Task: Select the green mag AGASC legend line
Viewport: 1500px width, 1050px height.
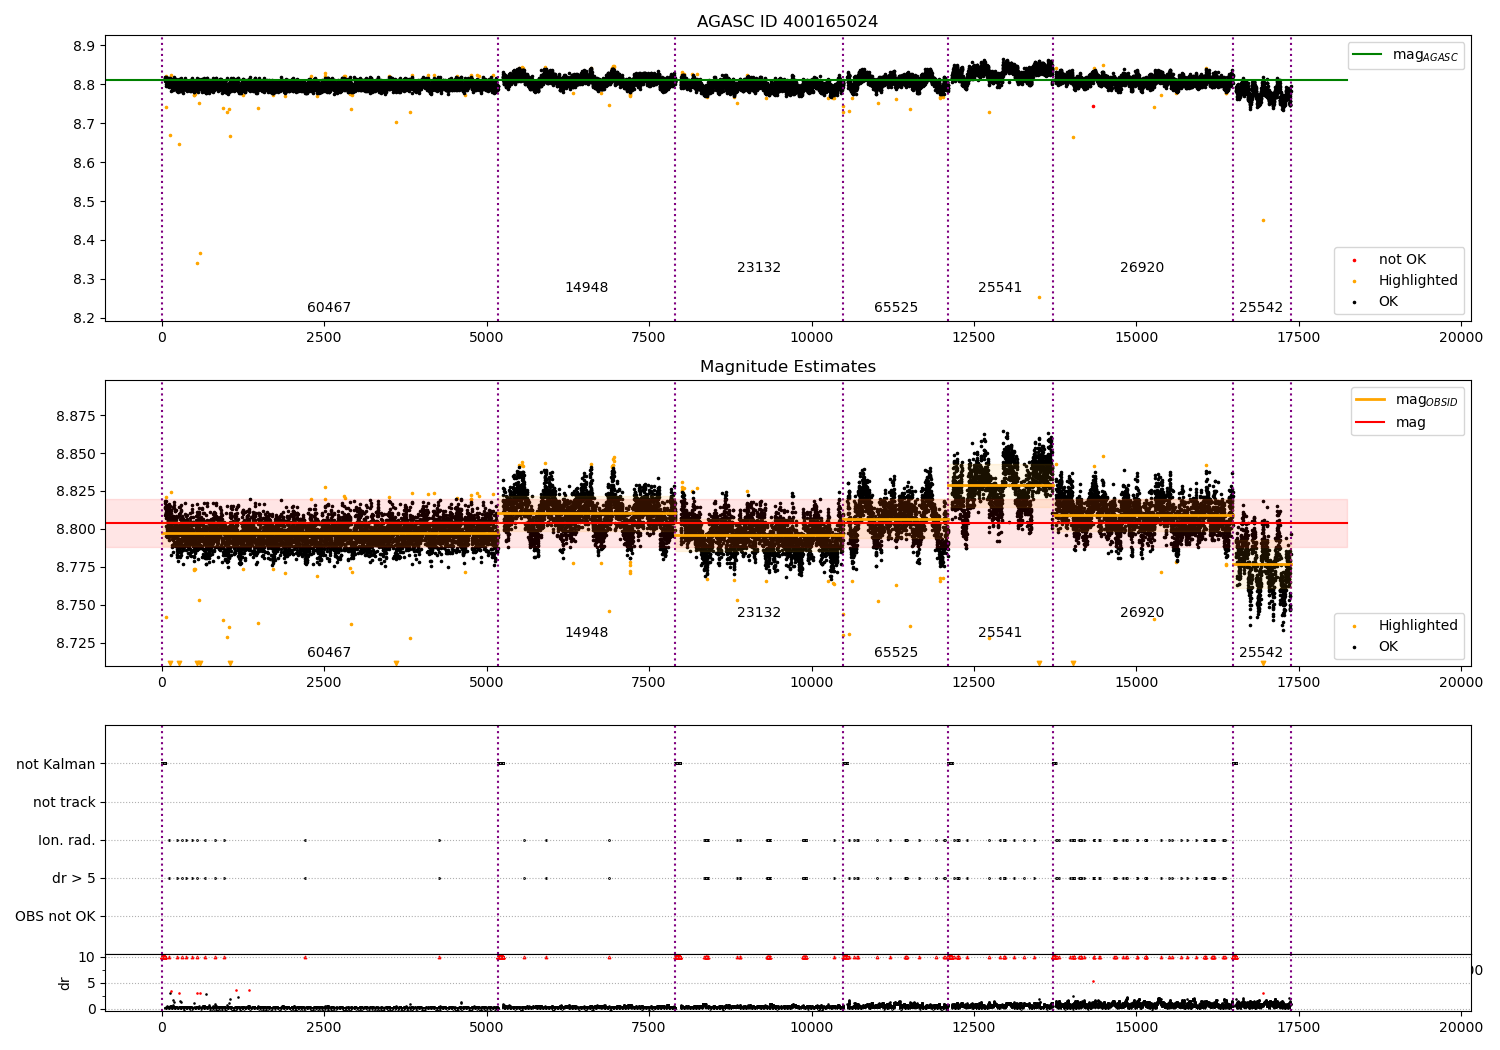Action: [x=1367, y=55]
